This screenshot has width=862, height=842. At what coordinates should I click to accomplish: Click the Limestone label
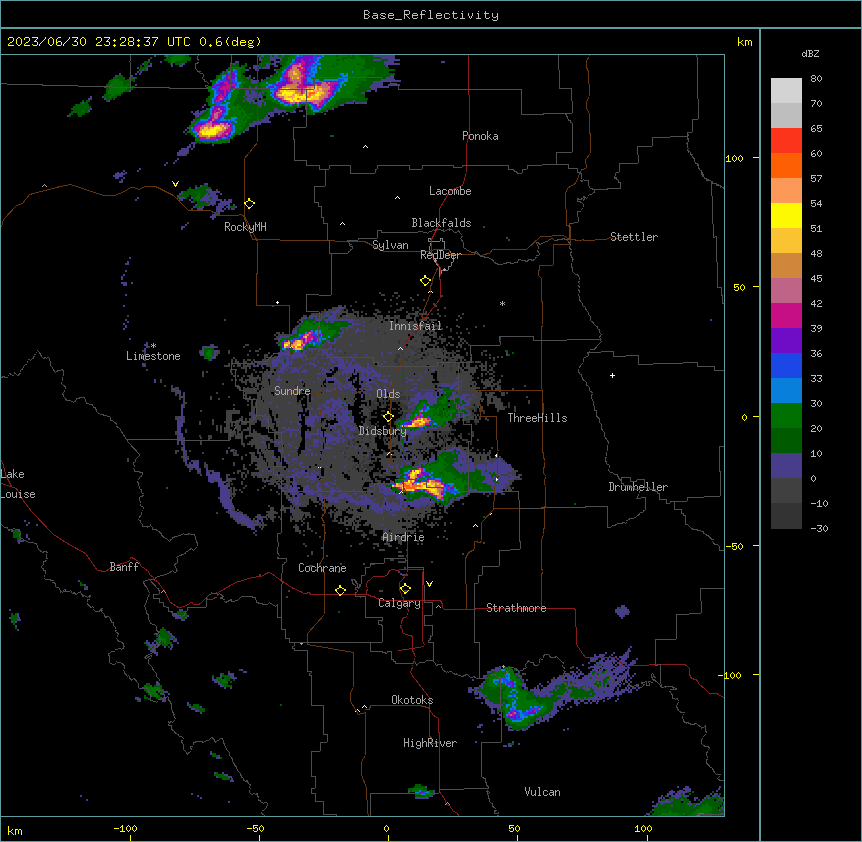click(x=153, y=356)
